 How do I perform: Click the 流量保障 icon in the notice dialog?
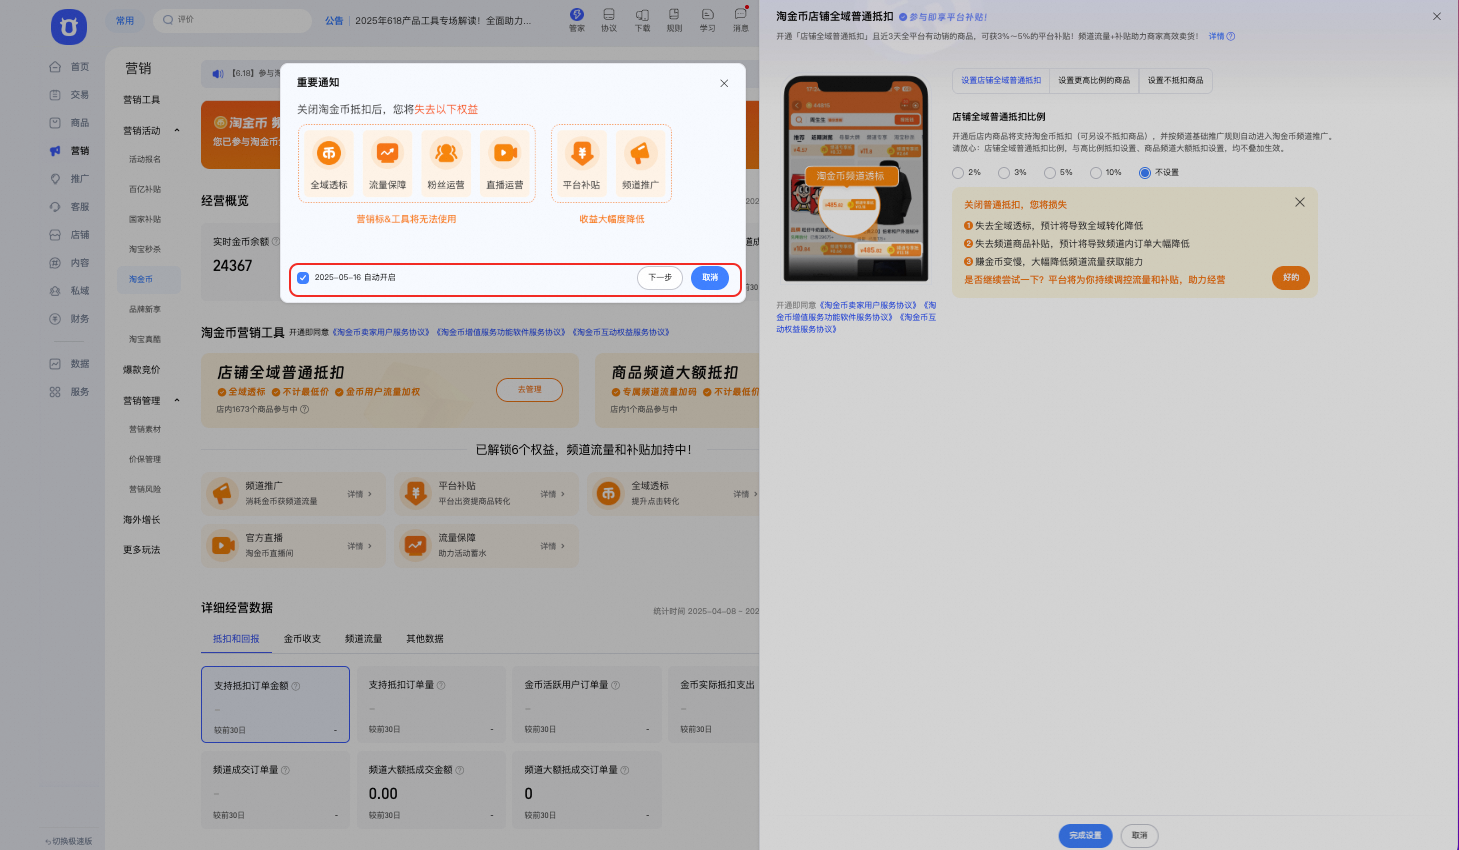click(387, 153)
